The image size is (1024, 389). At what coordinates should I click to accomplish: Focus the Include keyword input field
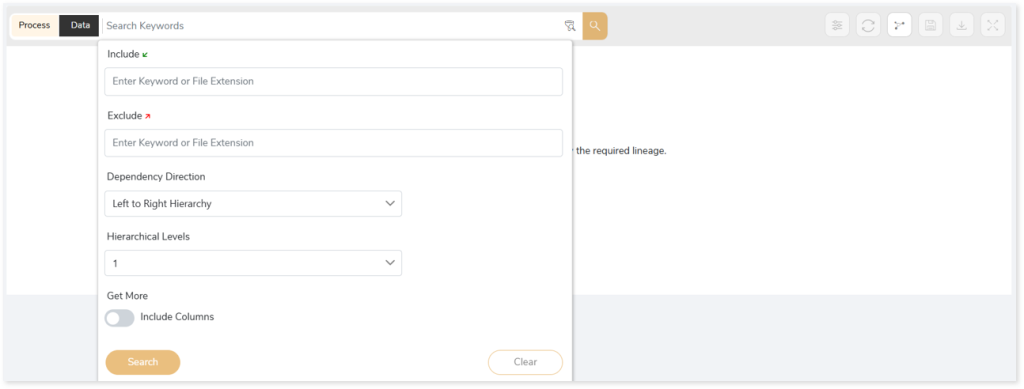333,82
